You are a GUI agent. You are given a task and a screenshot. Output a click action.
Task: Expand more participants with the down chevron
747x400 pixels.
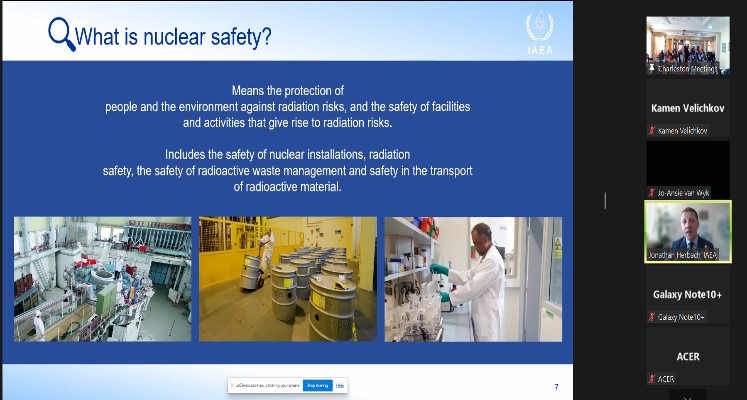pyautogui.click(x=688, y=395)
